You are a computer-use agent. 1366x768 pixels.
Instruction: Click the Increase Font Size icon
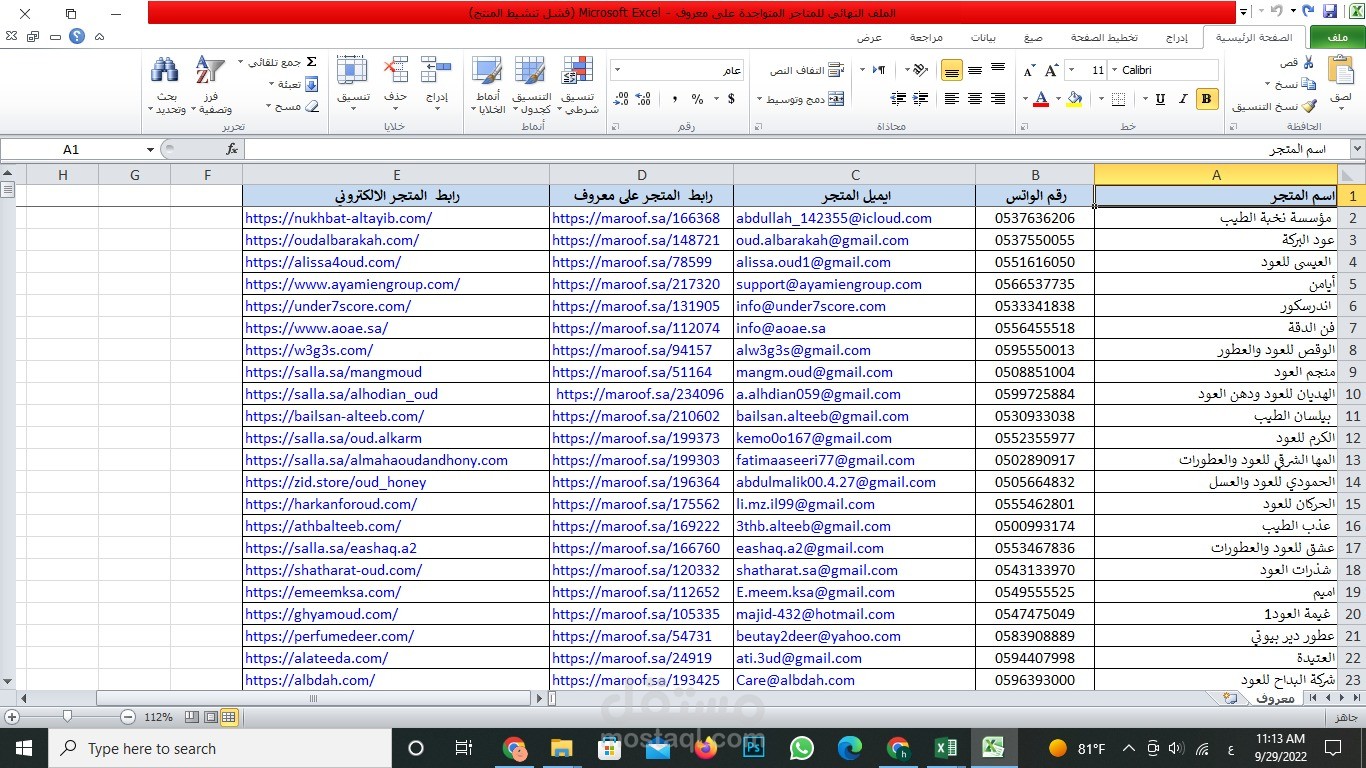click(x=1052, y=71)
